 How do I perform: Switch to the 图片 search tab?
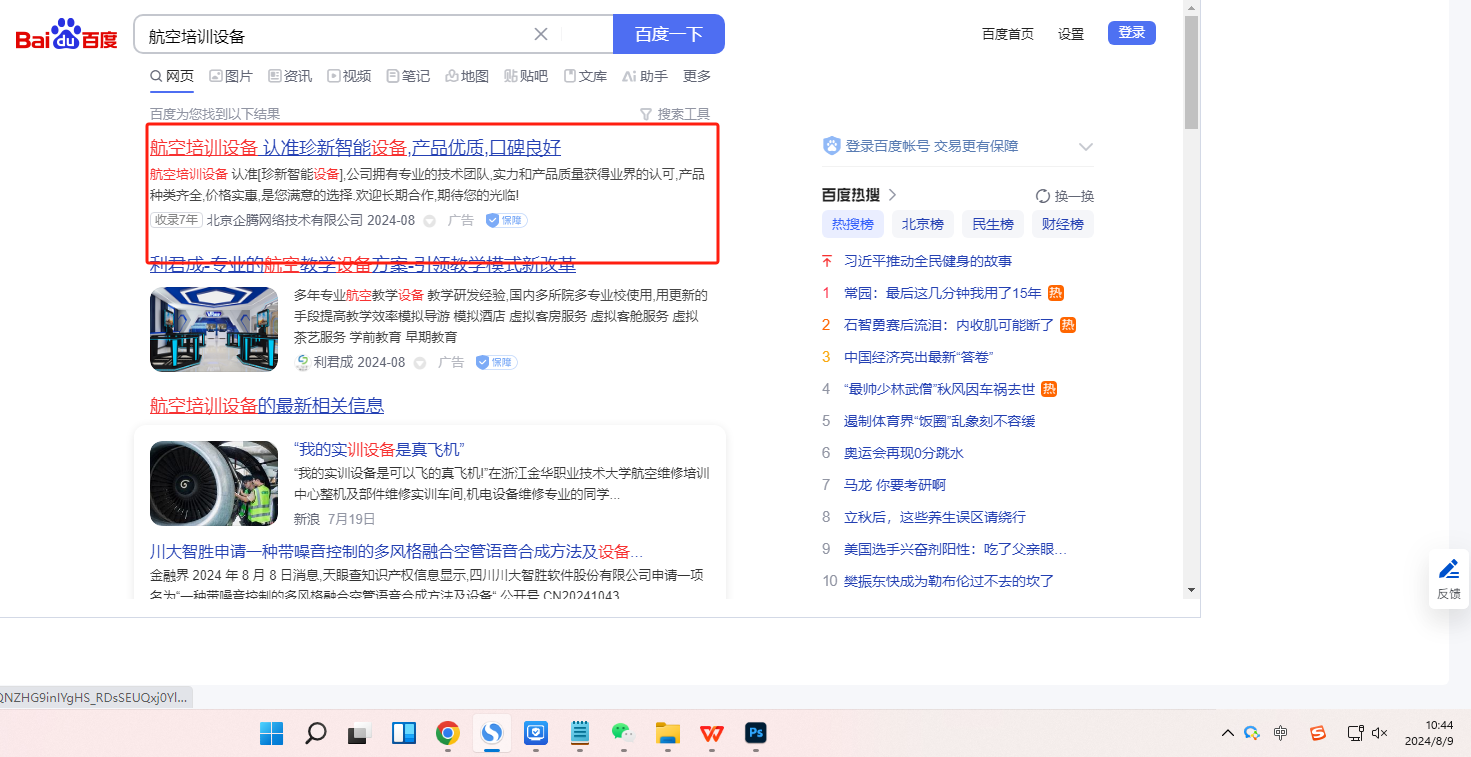click(x=231, y=76)
